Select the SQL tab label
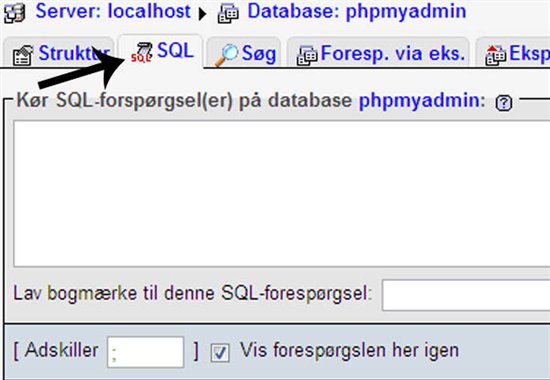 (175, 51)
